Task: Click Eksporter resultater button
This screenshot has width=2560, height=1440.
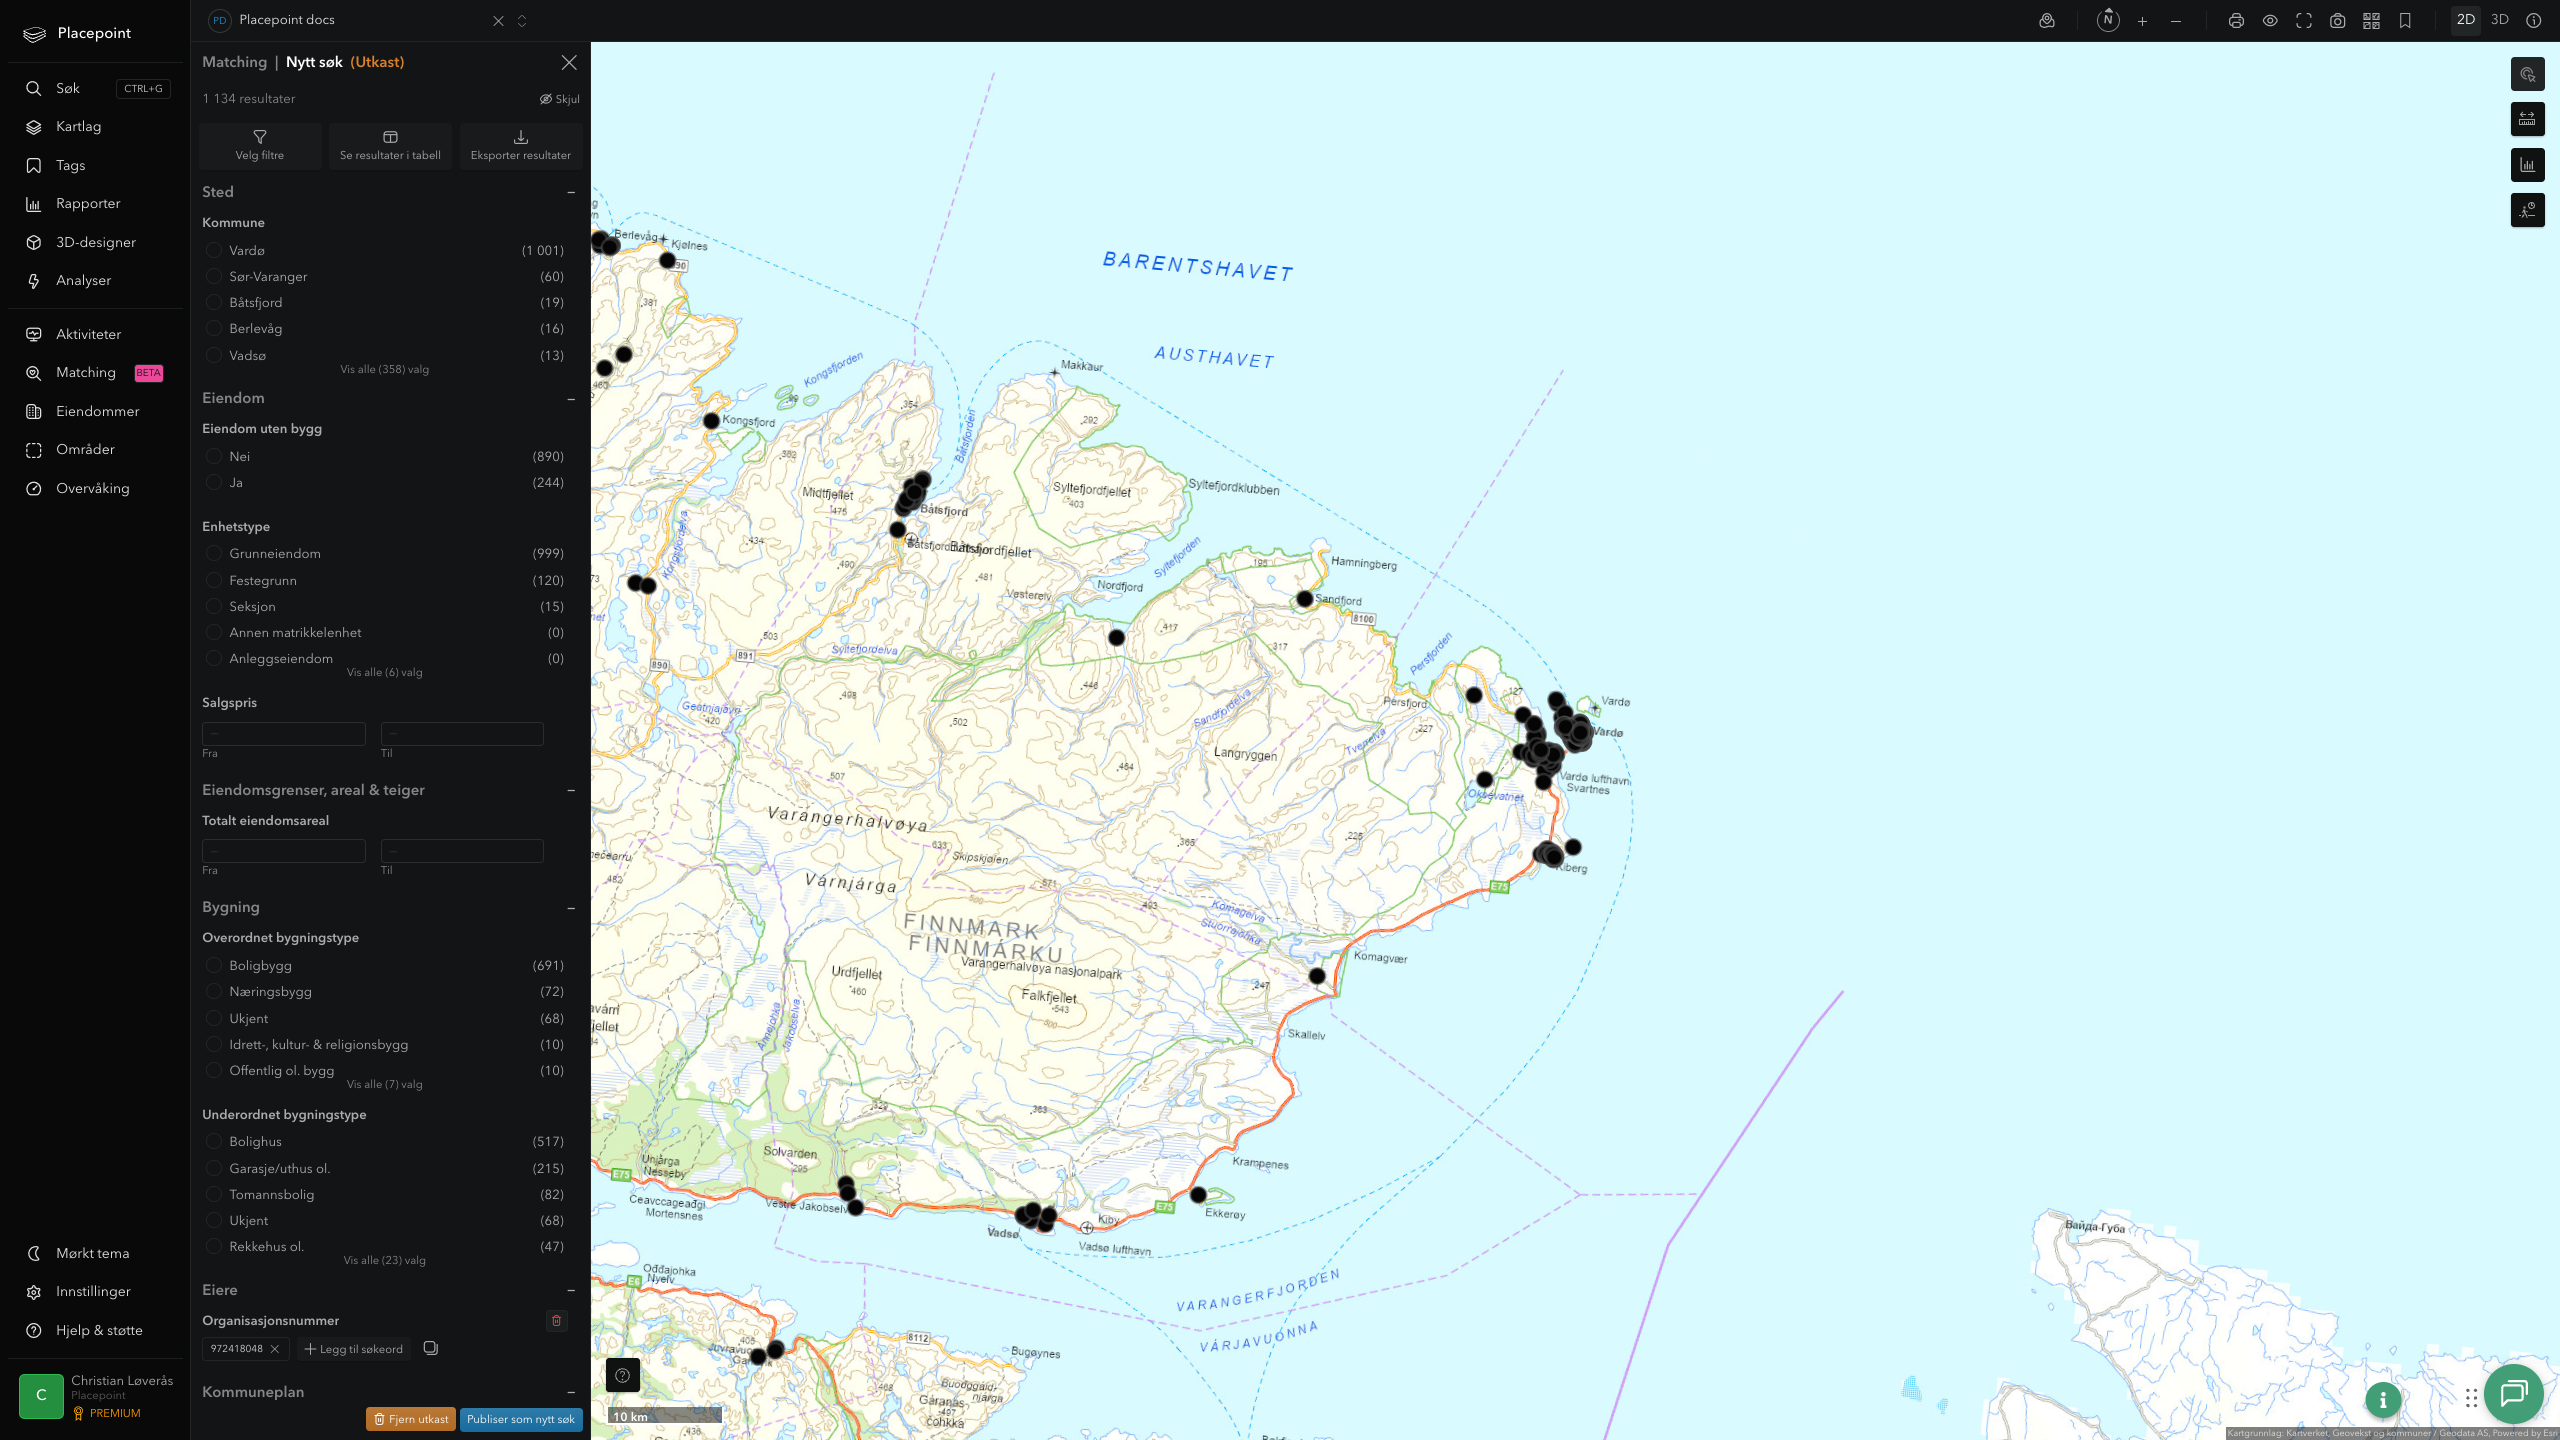Action: point(521,145)
